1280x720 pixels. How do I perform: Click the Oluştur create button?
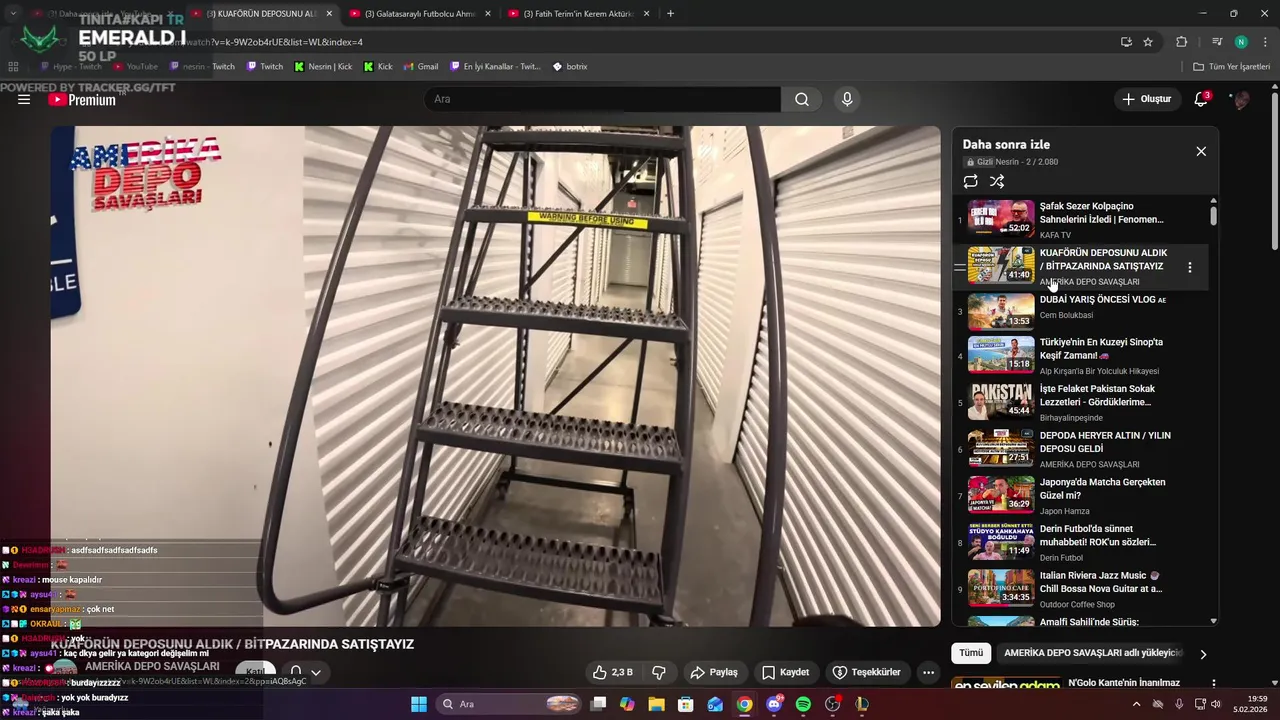coord(1146,99)
